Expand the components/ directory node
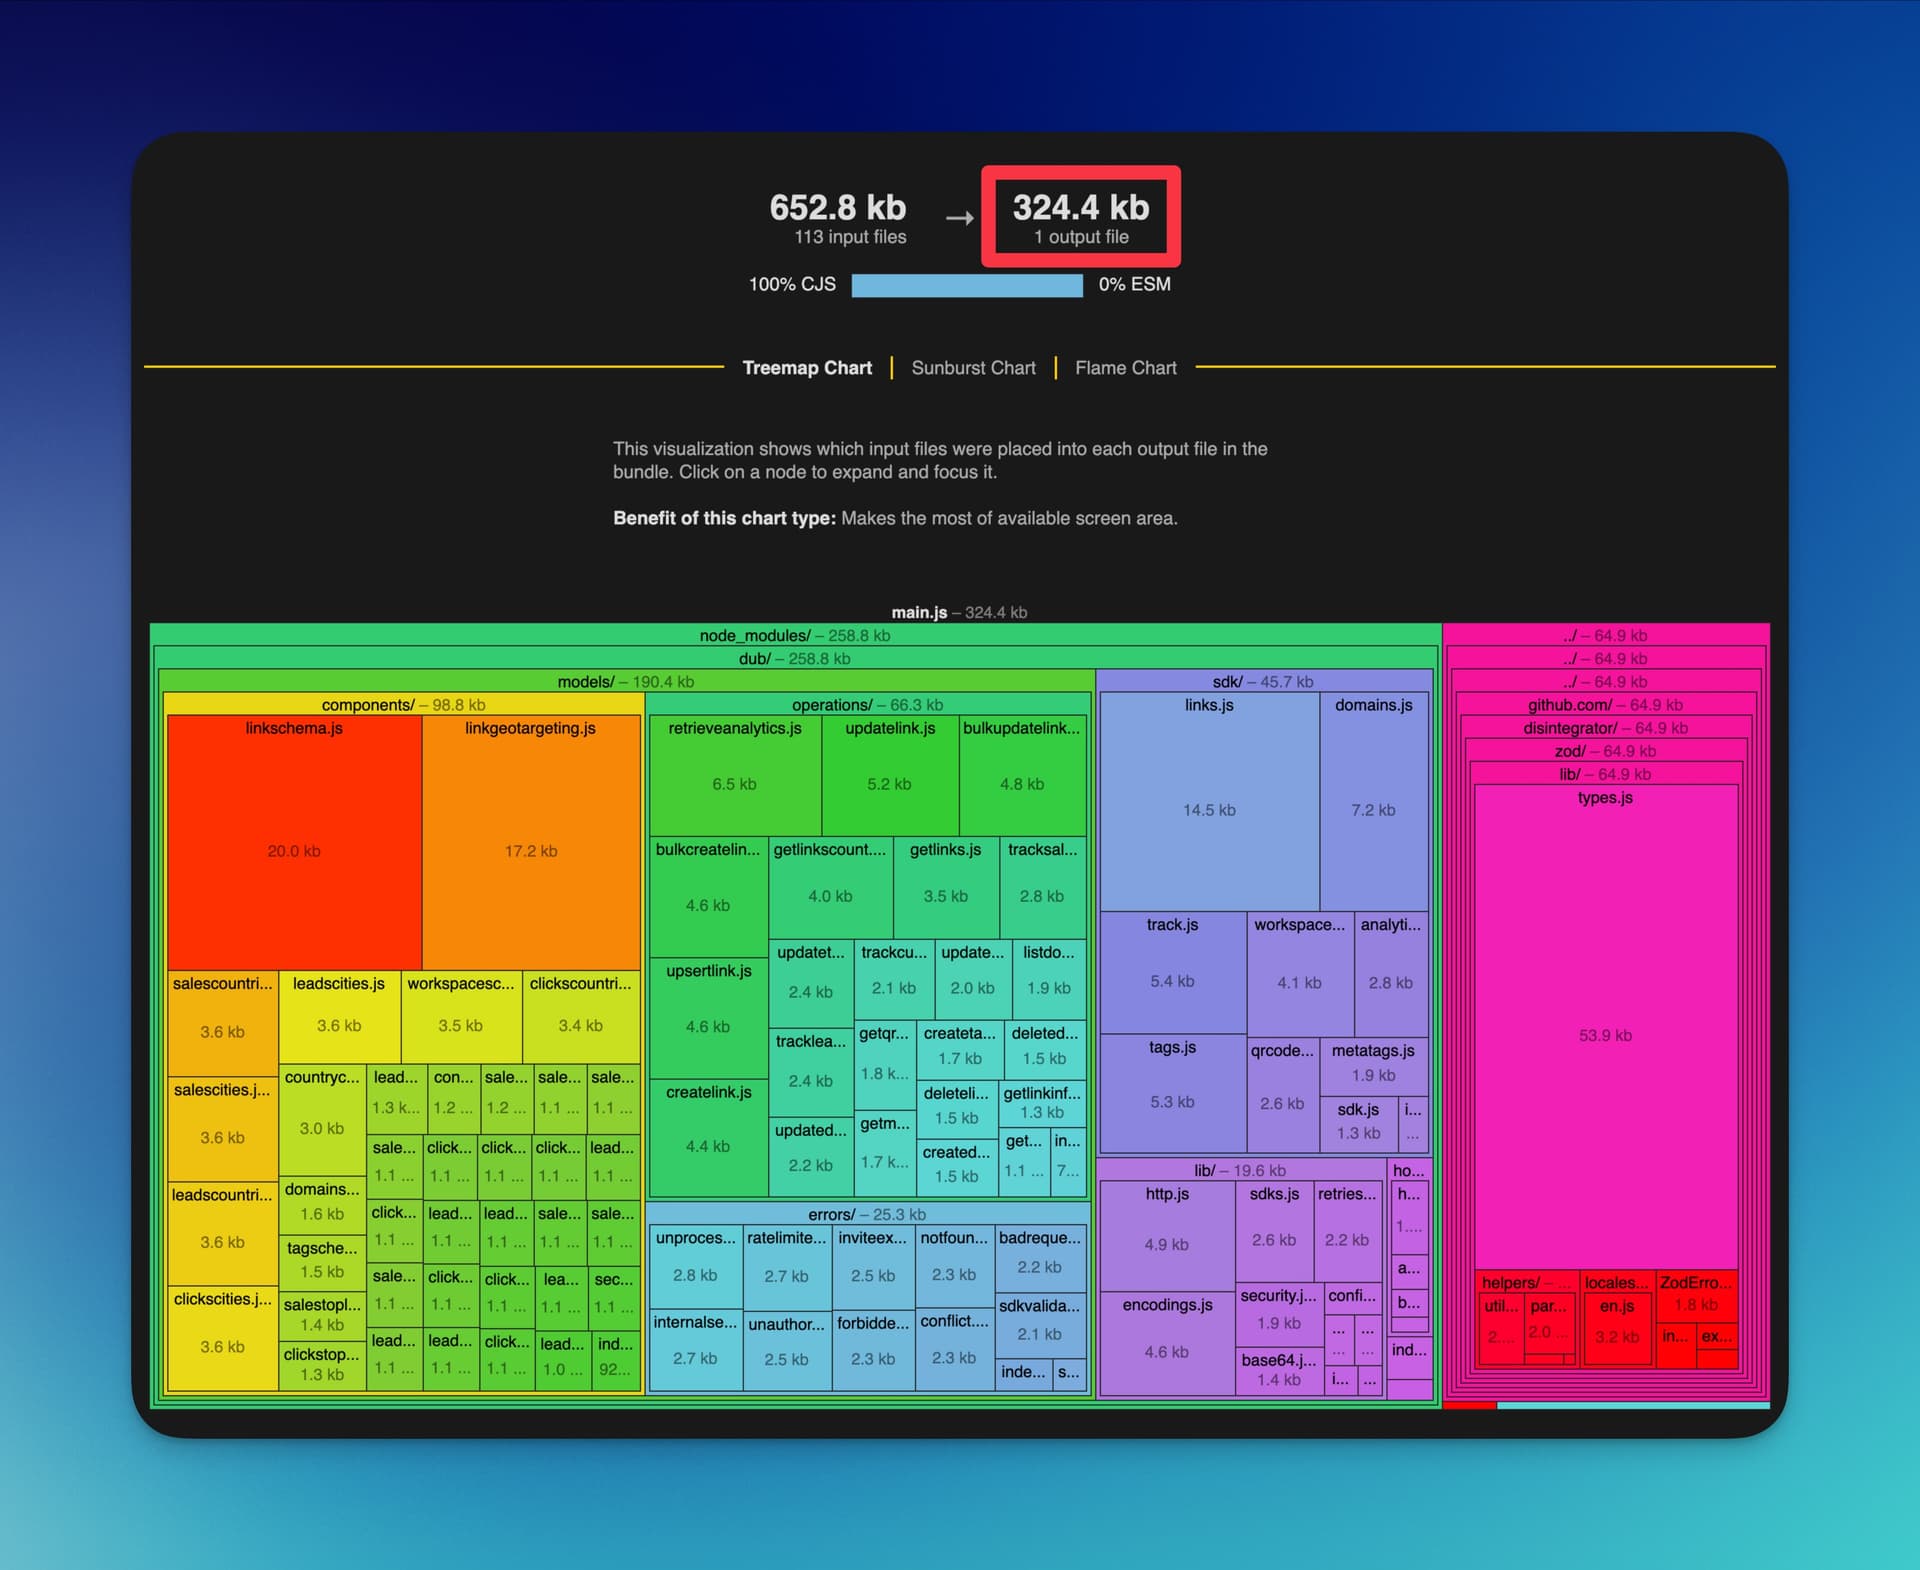The image size is (1920, 1570). [404, 705]
